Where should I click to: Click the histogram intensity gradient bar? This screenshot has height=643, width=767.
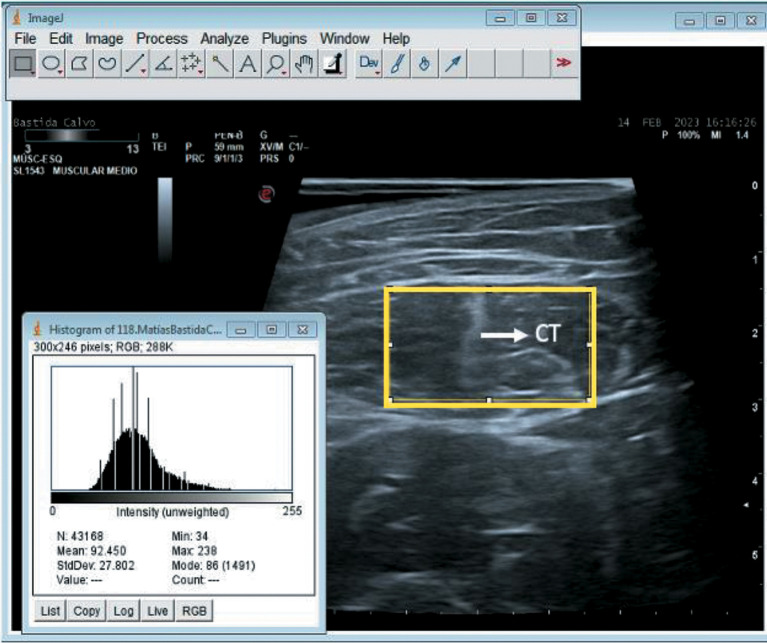pos(171,497)
